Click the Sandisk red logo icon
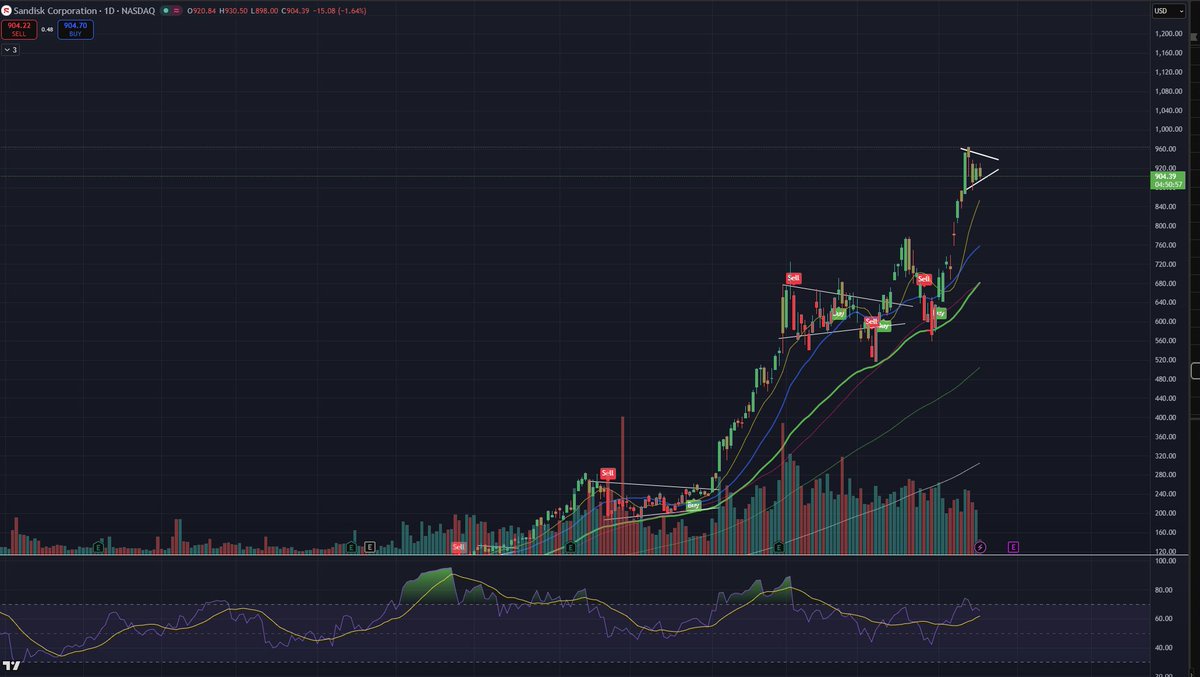This screenshot has height=677, width=1200. coord(7,10)
